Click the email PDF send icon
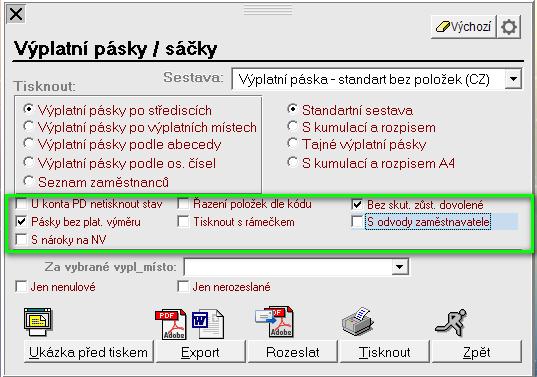Image resolution: width=537 pixels, height=377 pixels. coord(275,322)
